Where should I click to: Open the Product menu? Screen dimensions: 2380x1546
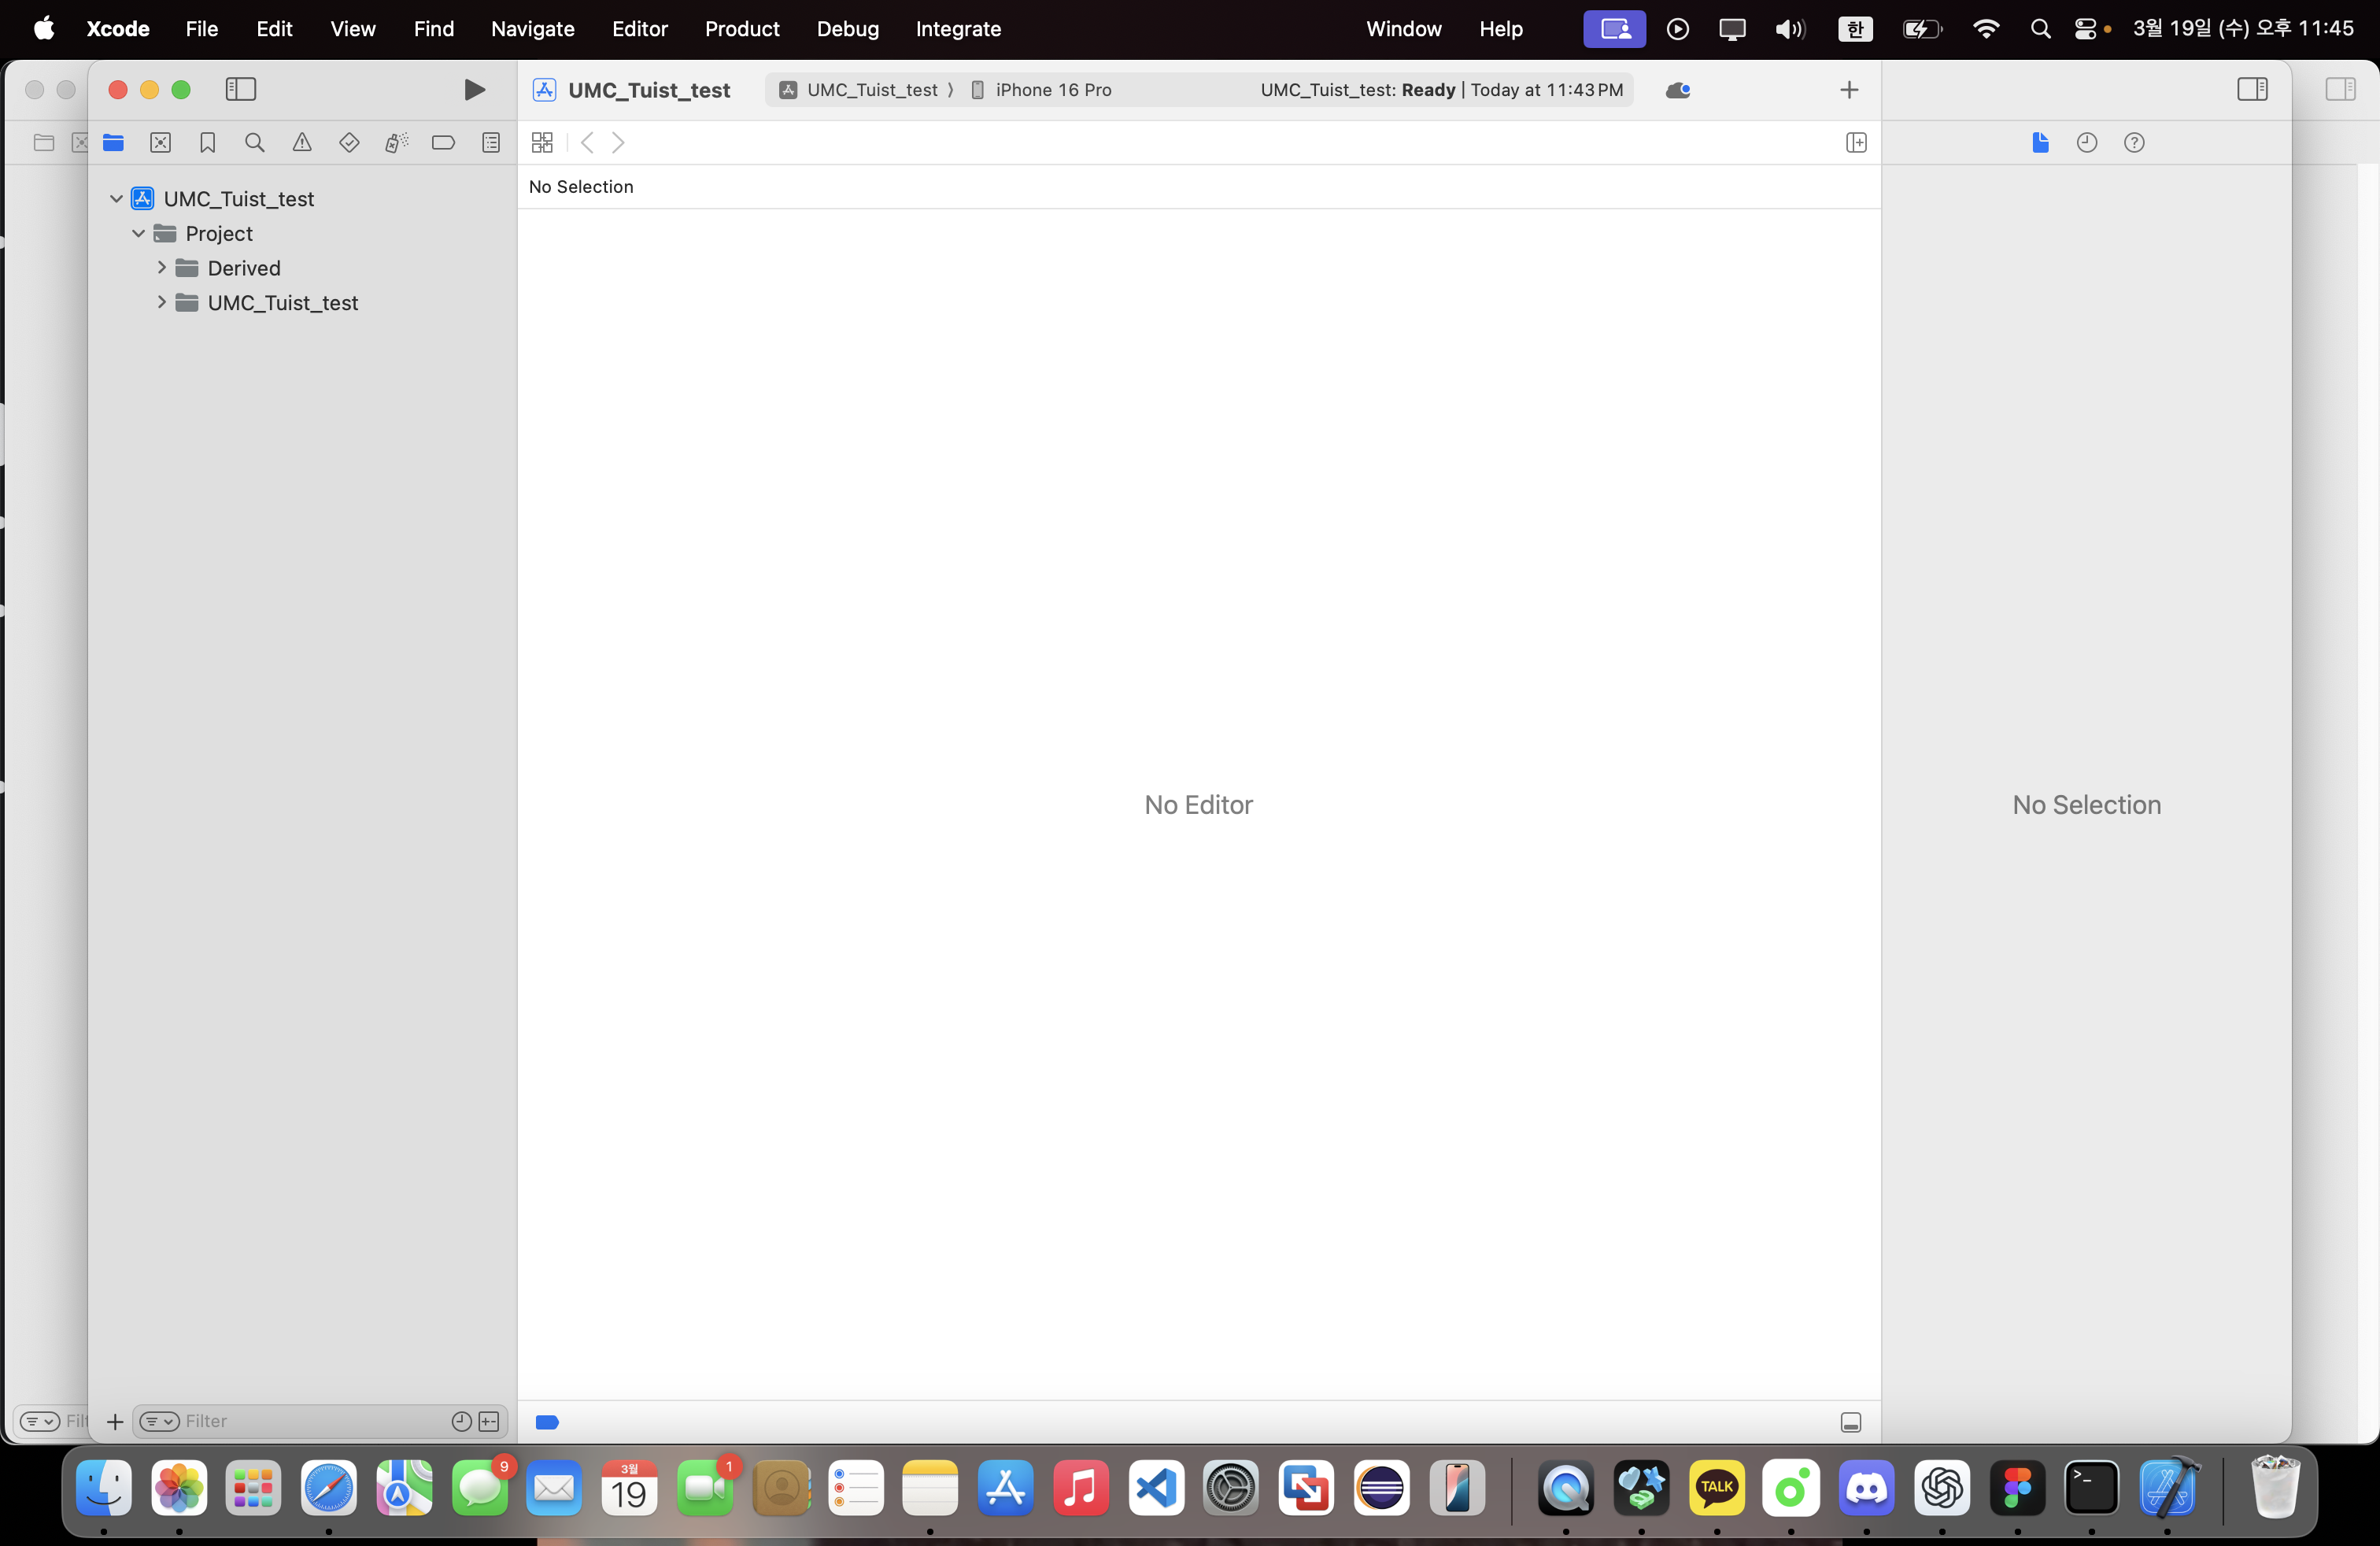pos(741,29)
